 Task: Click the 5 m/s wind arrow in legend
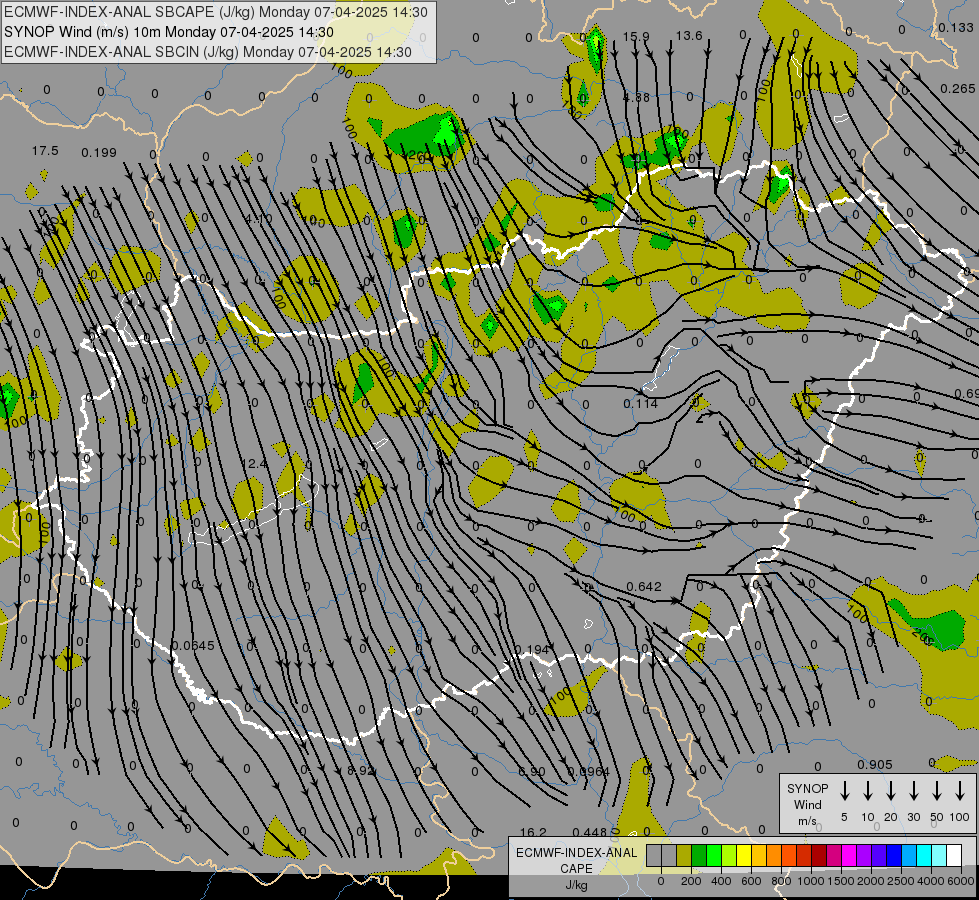pyautogui.click(x=844, y=791)
